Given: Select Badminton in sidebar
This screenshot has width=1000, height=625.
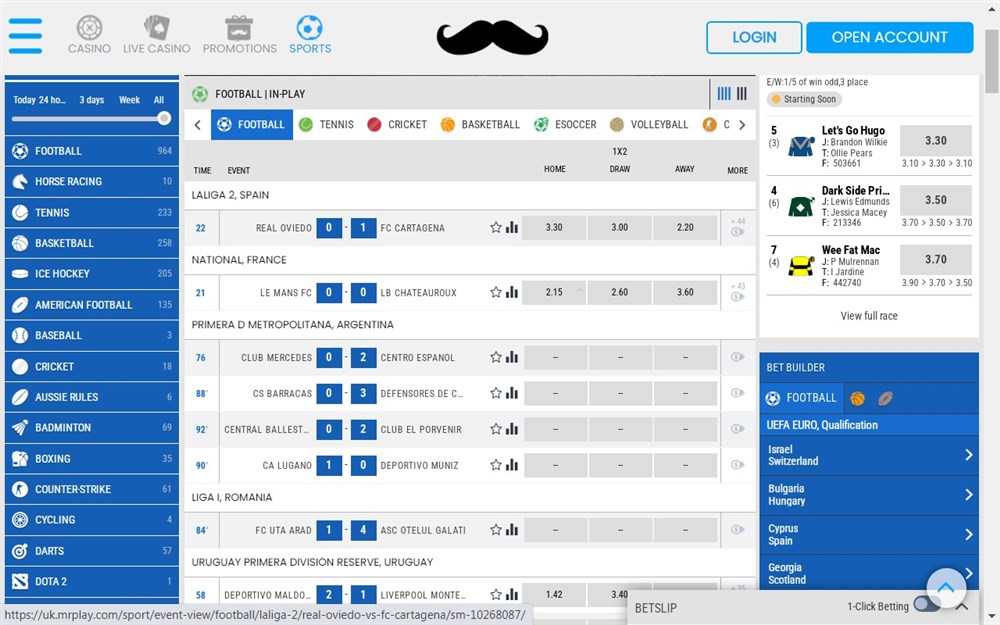Looking at the screenshot, I should pyautogui.click(x=92, y=428).
